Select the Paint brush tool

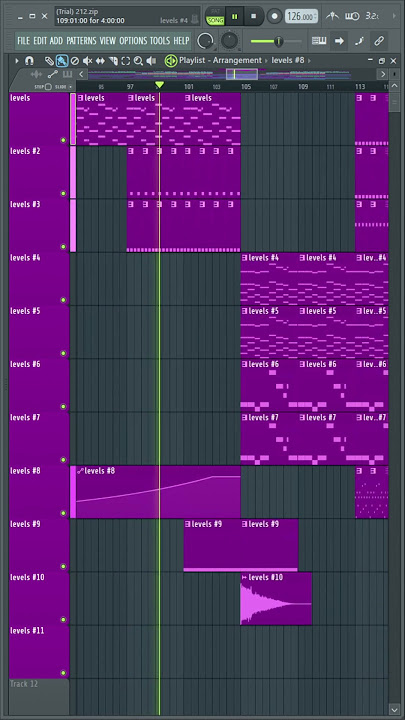point(62,61)
